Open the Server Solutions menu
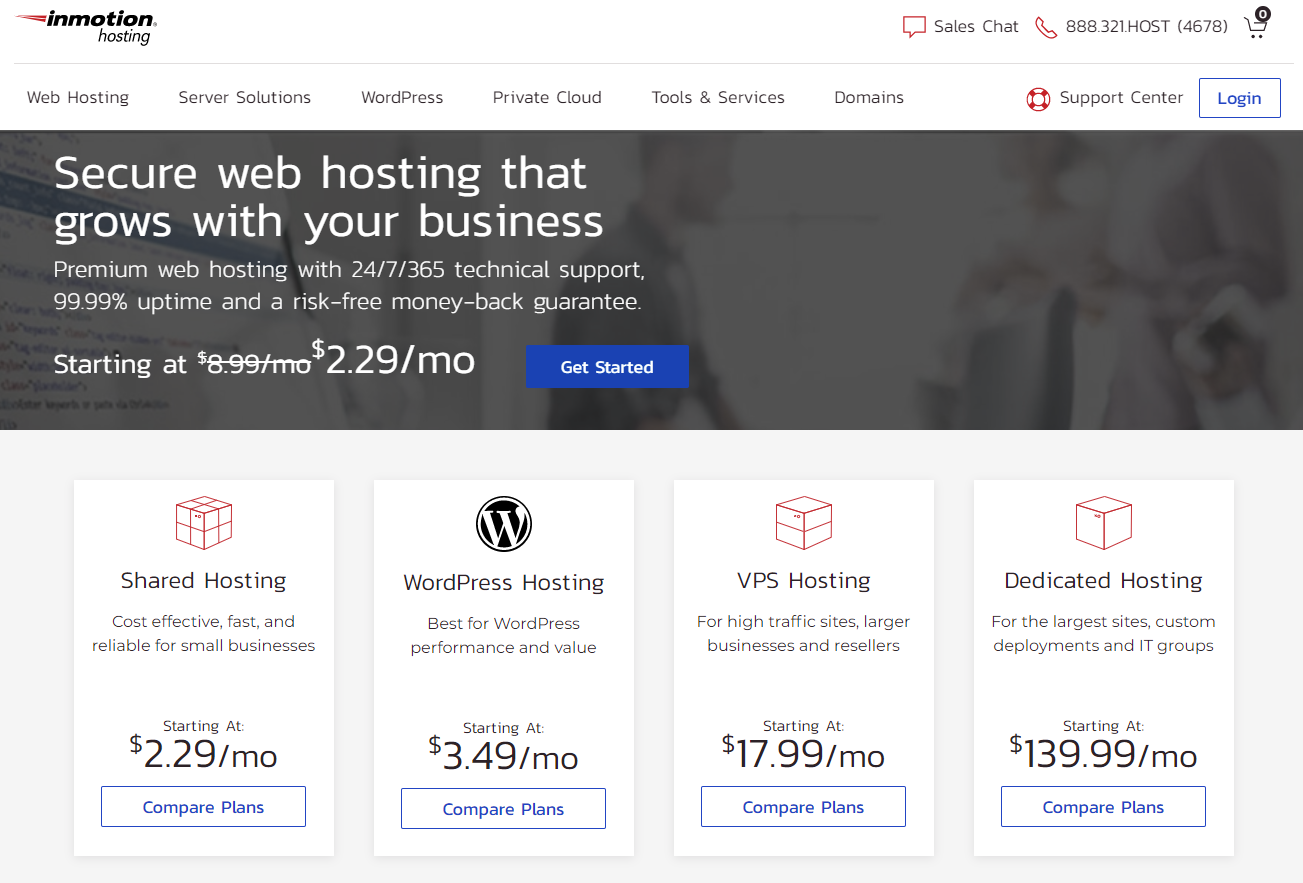Viewport: 1303px width, 883px height. (245, 98)
